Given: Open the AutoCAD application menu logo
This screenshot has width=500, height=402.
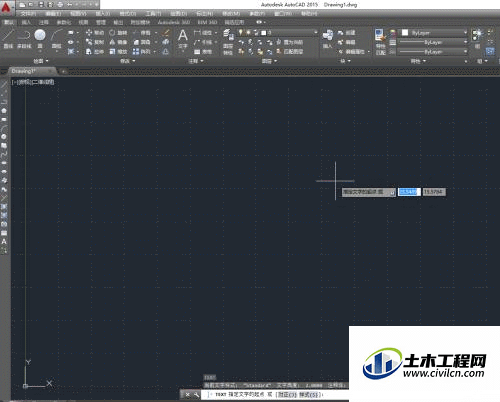Looking at the screenshot, I should coord(6,7).
